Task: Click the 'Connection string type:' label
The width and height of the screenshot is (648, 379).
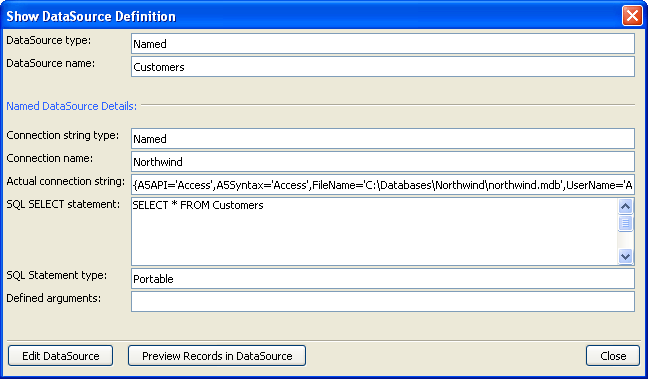Action: (x=62, y=136)
